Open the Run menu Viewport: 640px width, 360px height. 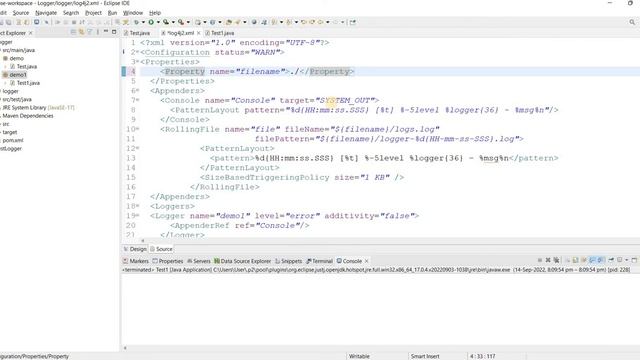(x=112, y=13)
